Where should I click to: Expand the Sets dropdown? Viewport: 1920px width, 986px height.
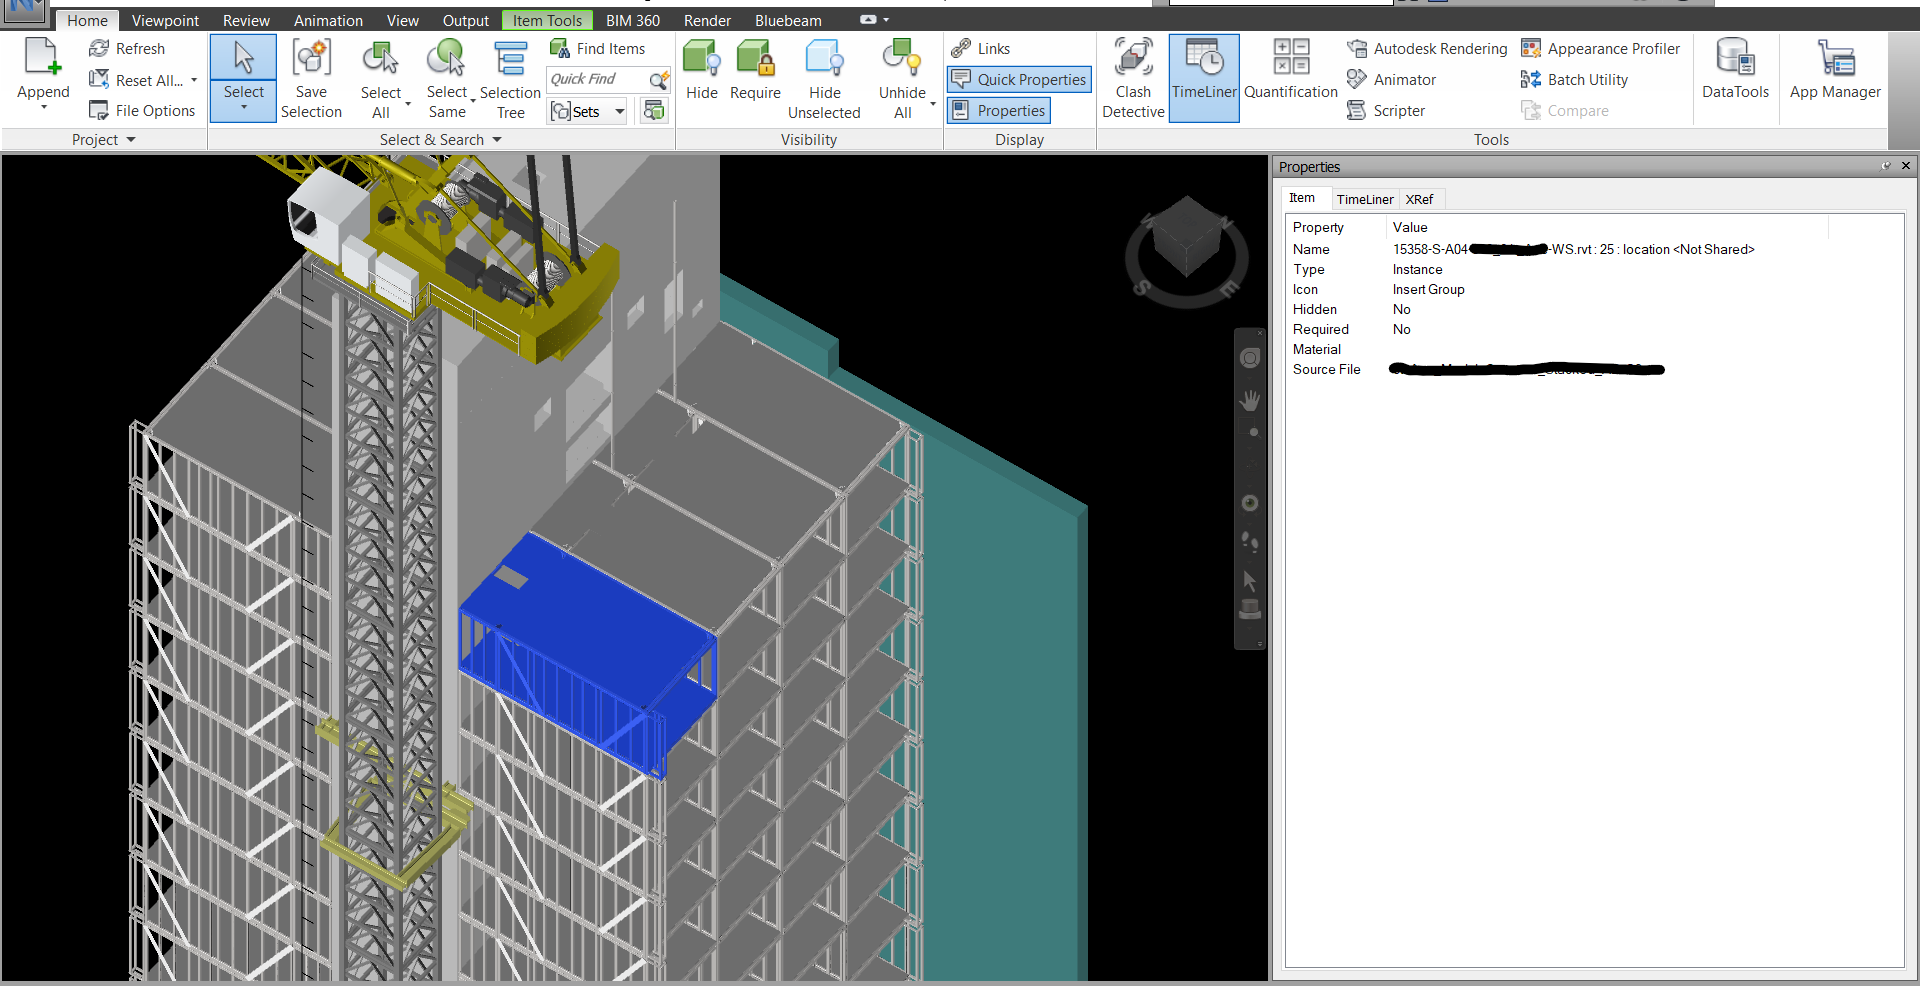(619, 111)
